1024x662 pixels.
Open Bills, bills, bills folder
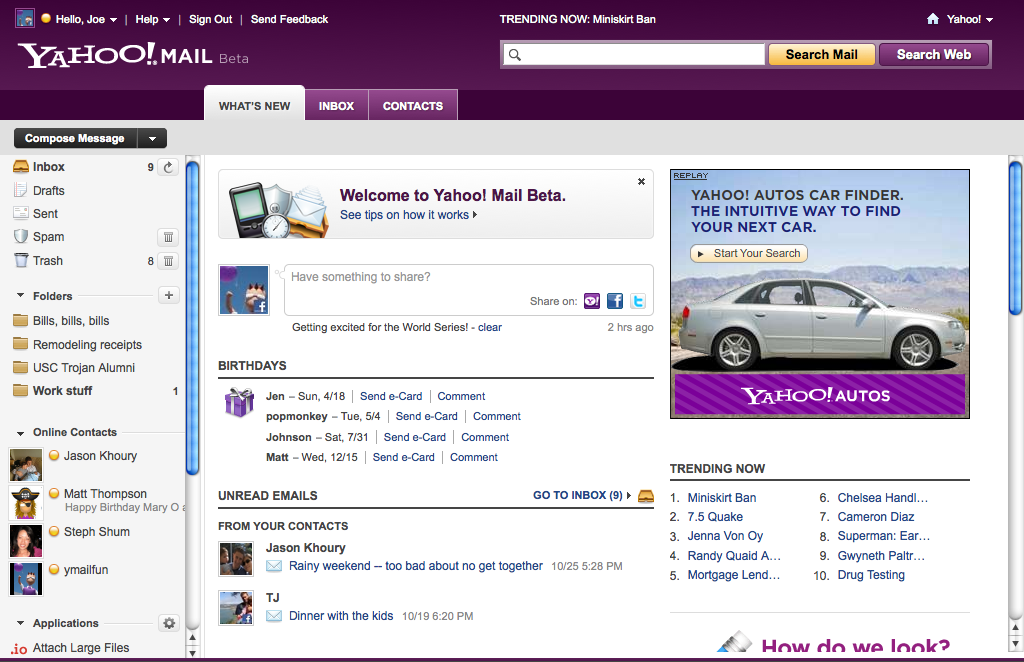pyautogui.click(x=71, y=321)
